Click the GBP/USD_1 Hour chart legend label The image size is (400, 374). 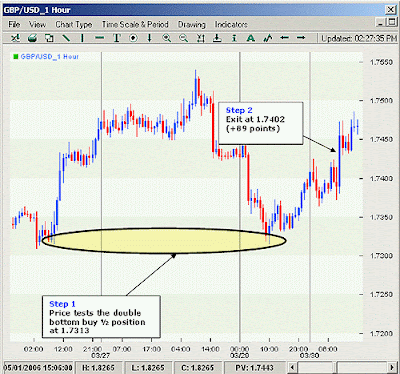pos(50,57)
